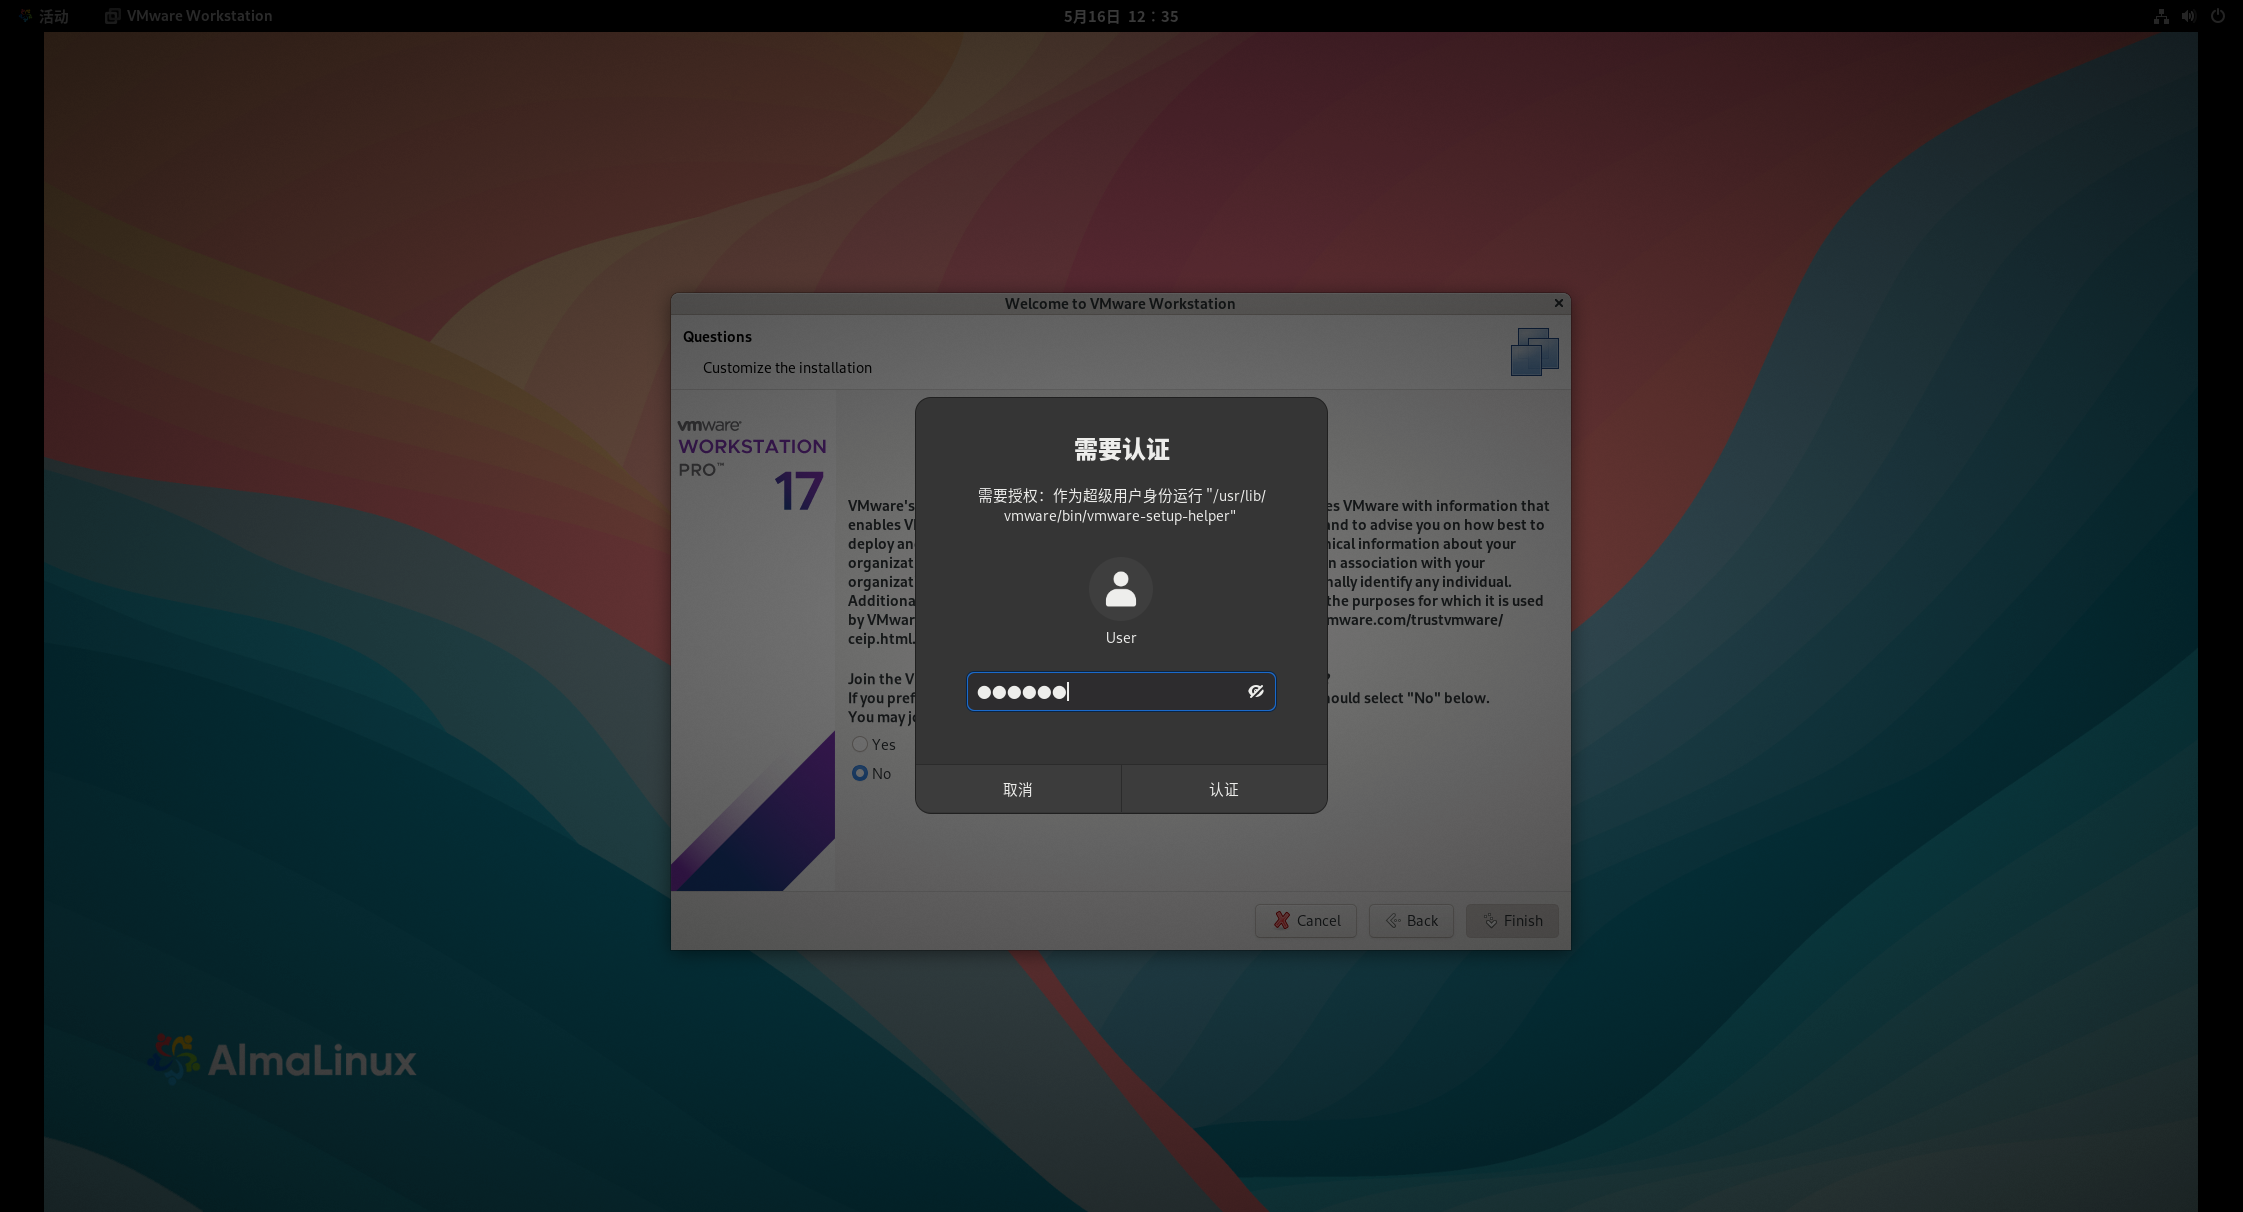This screenshot has height=1212, width=2243.
Task: Select the Yes radio button
Action: (x=860, y=744)
